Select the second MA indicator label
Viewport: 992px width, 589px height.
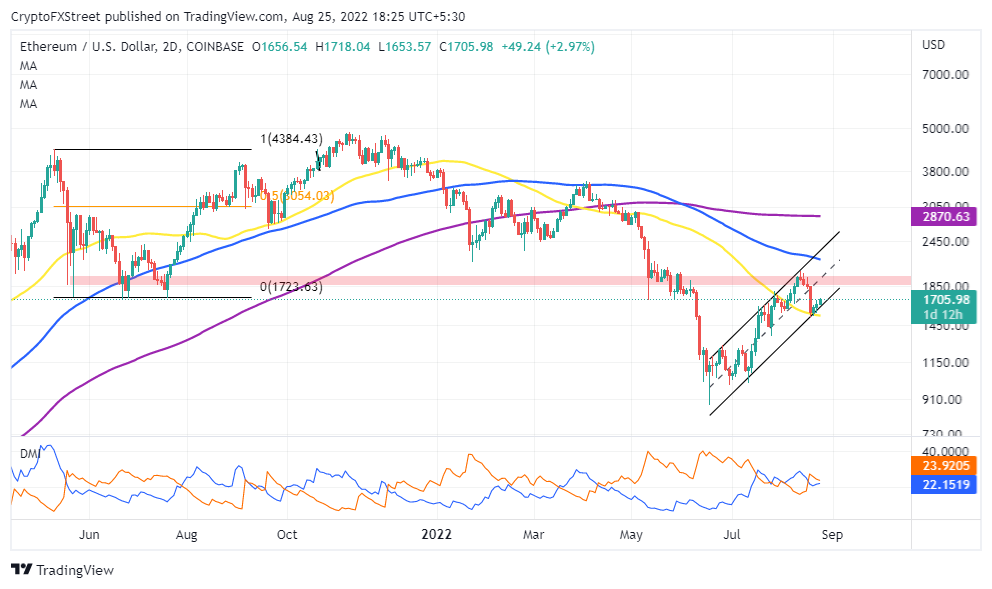(28, 85)
